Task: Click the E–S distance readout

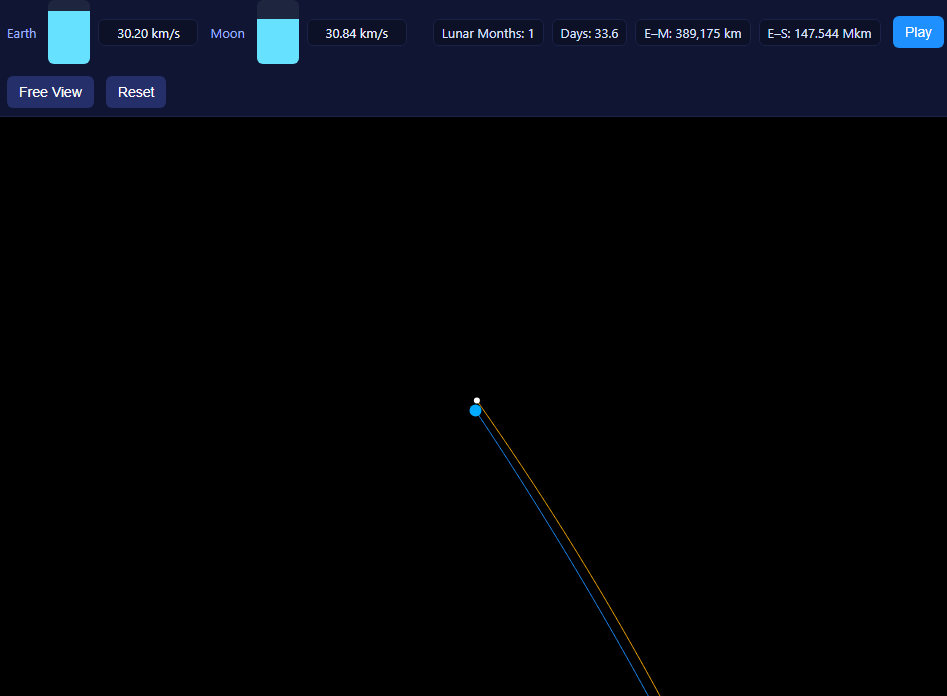Action: (819, 32)
